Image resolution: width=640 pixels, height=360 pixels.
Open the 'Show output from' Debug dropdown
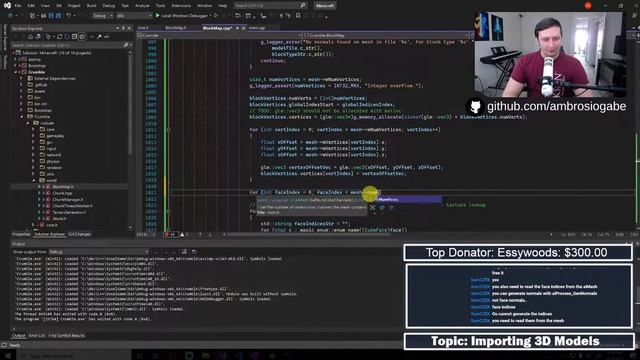coord(98,252)
